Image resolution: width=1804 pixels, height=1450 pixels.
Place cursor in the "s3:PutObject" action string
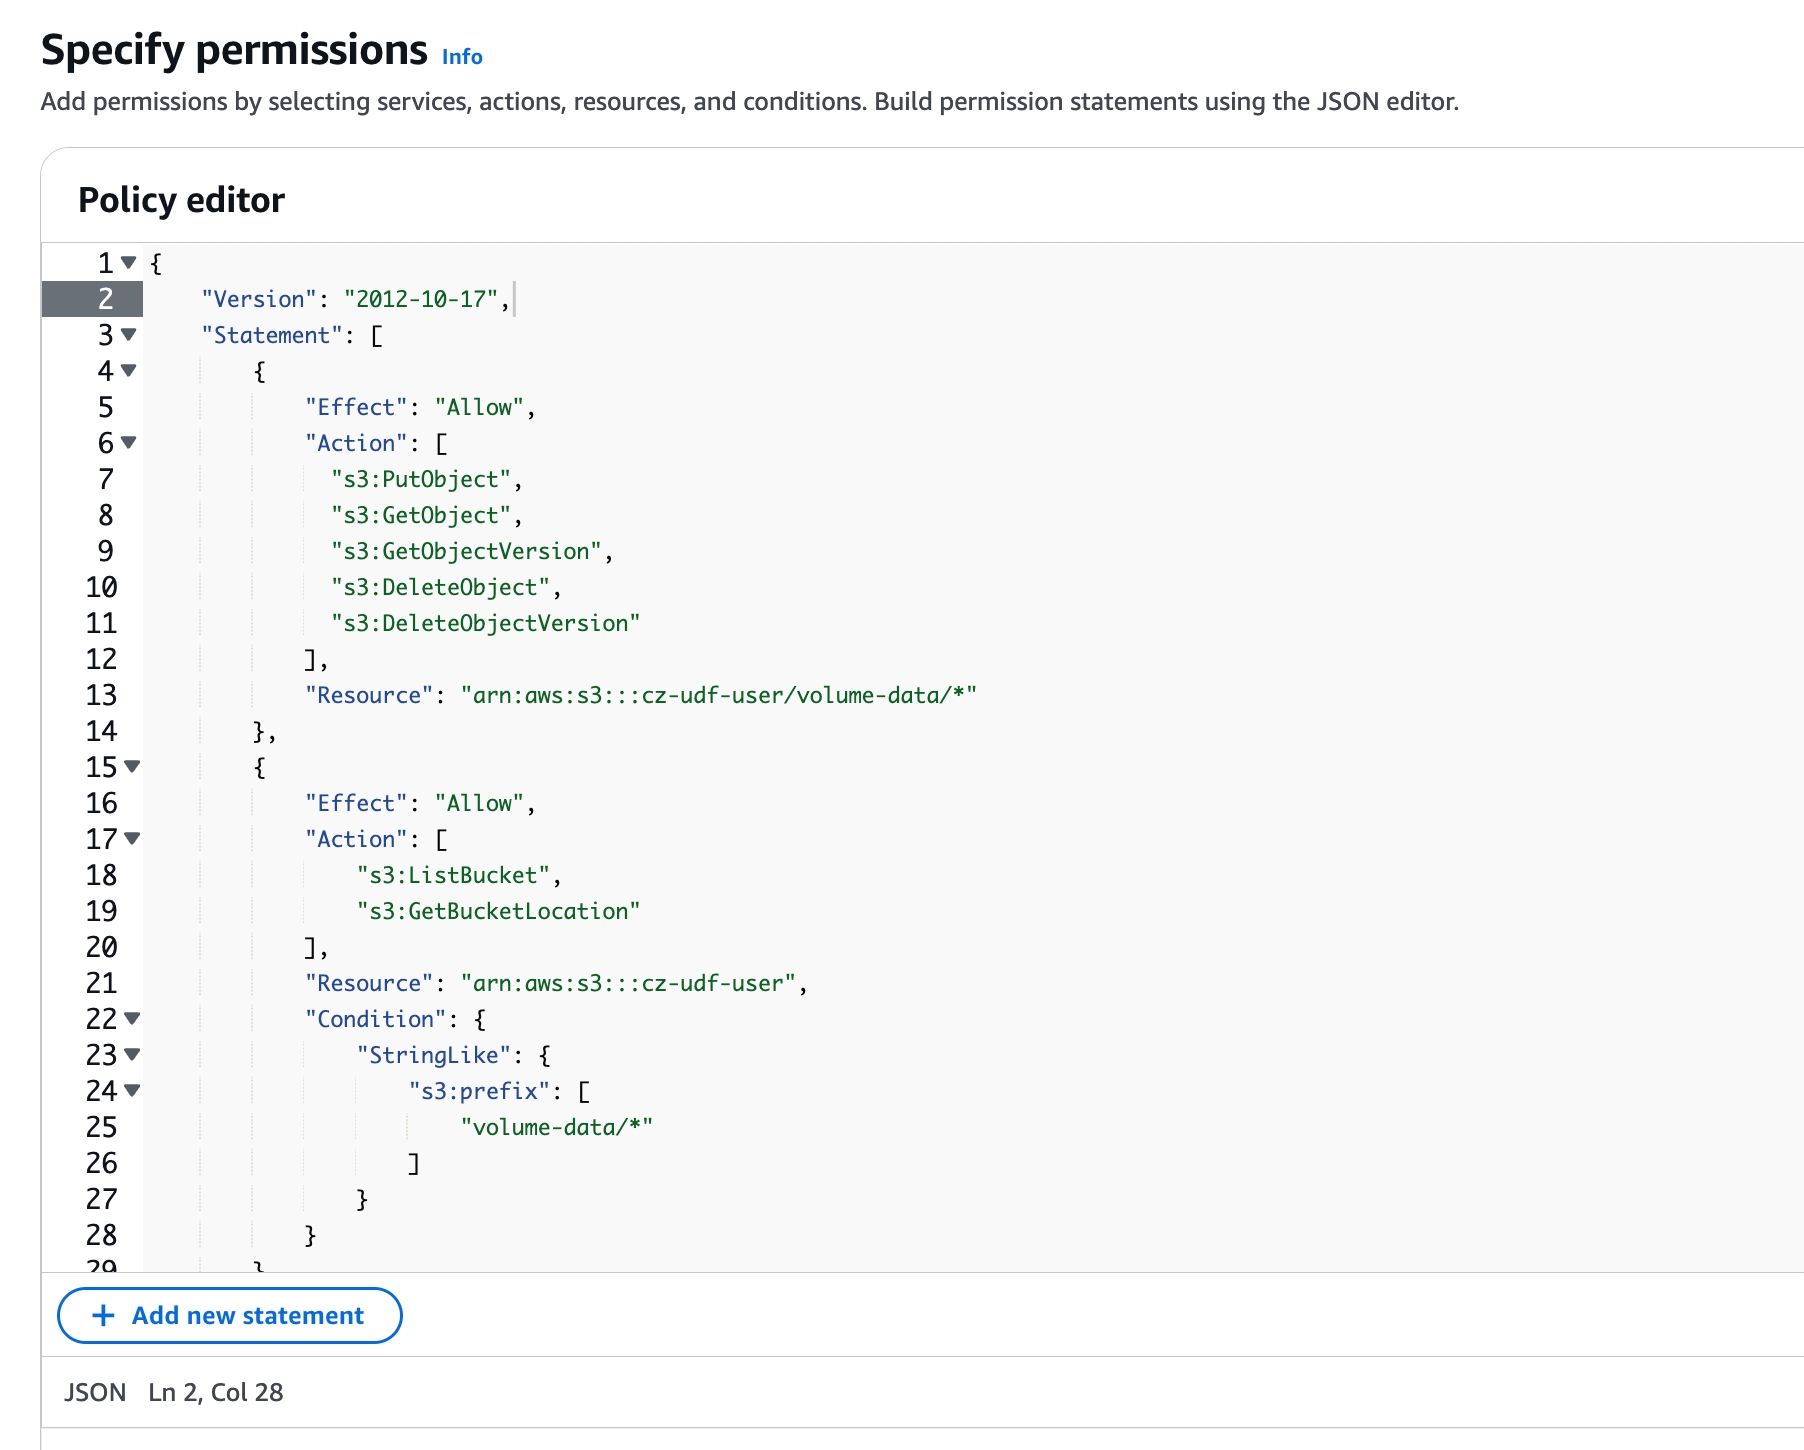pos(421,479)
